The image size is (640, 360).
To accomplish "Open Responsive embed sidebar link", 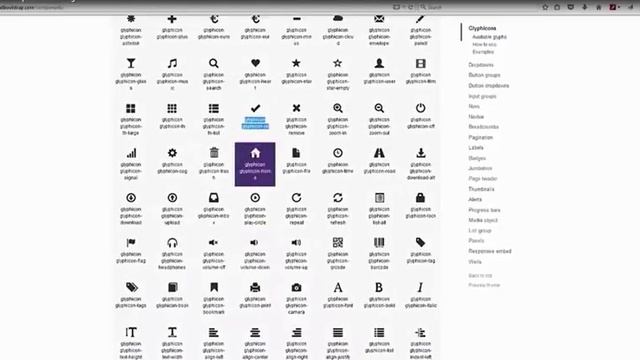I will tap(490, 251).
